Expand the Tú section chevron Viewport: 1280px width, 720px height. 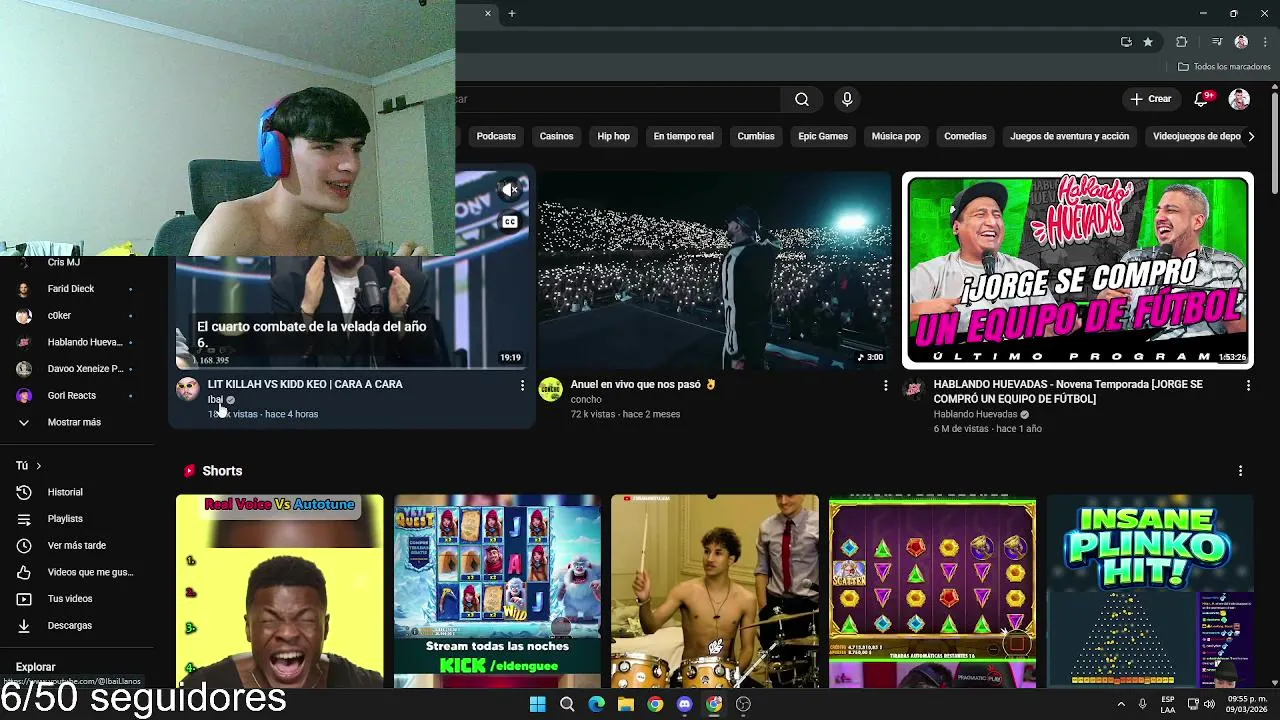[38, 466]
